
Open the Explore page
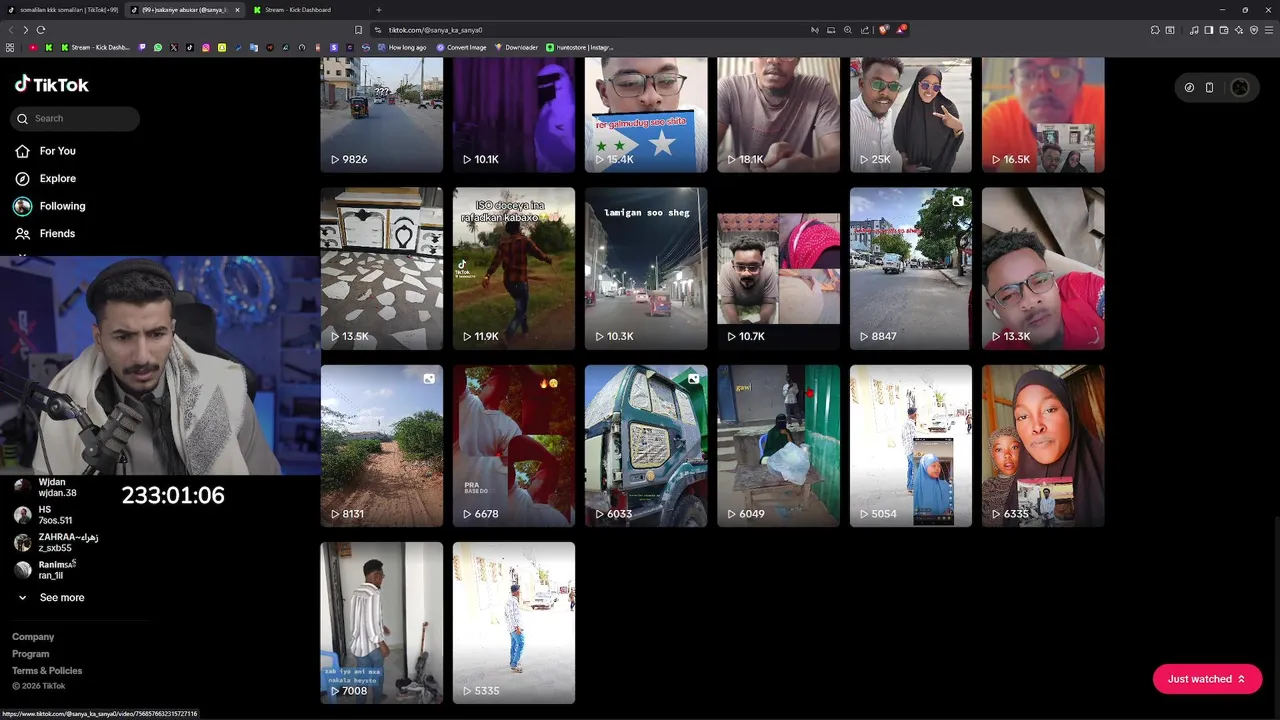pyautogui.click(x=57, y=178)
